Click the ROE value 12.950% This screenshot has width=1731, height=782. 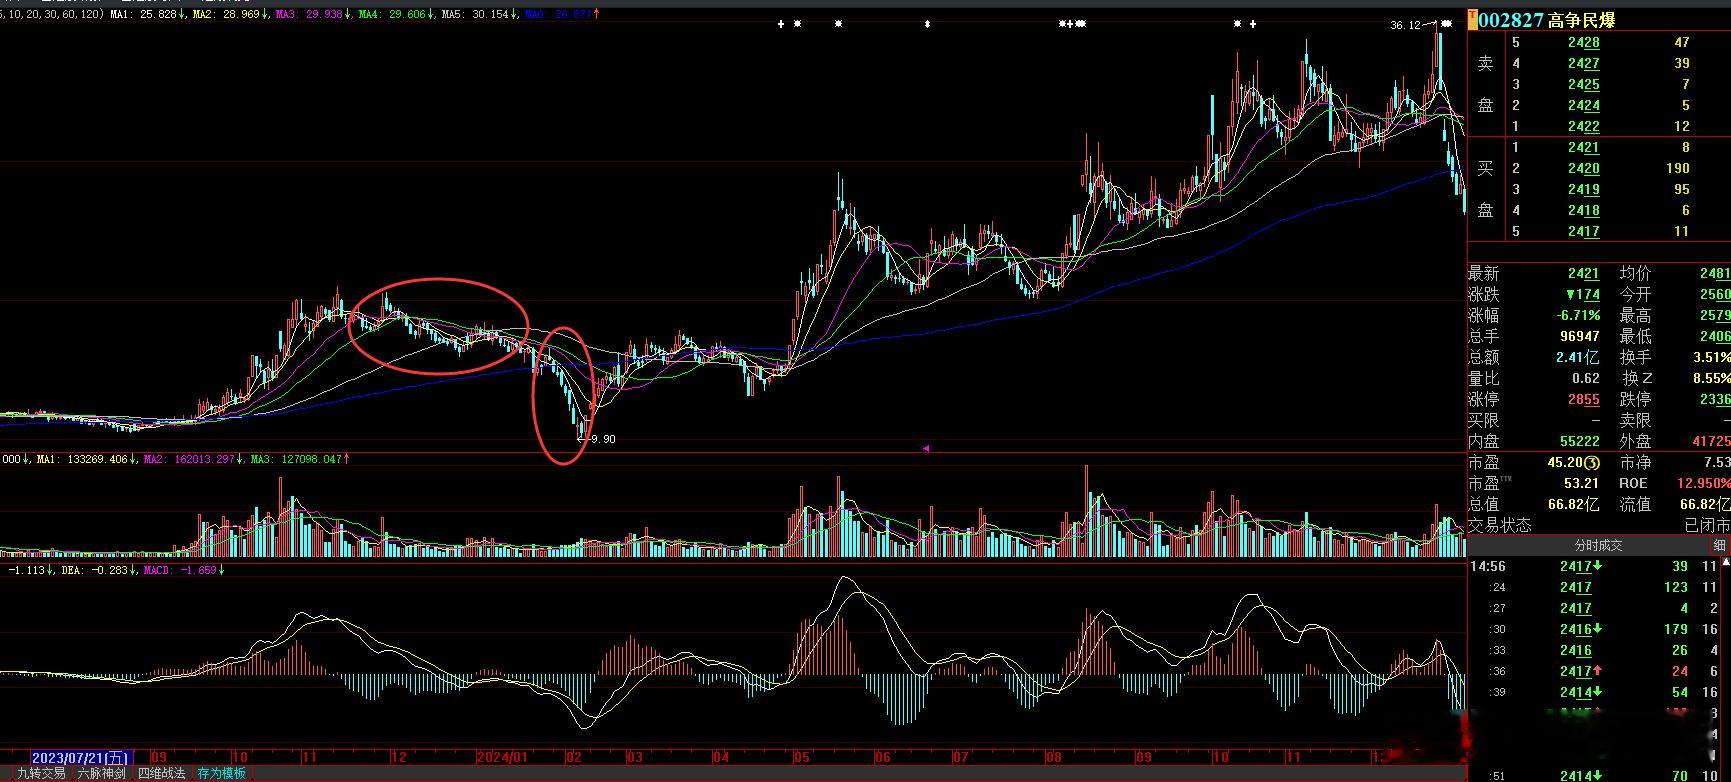1706,483
